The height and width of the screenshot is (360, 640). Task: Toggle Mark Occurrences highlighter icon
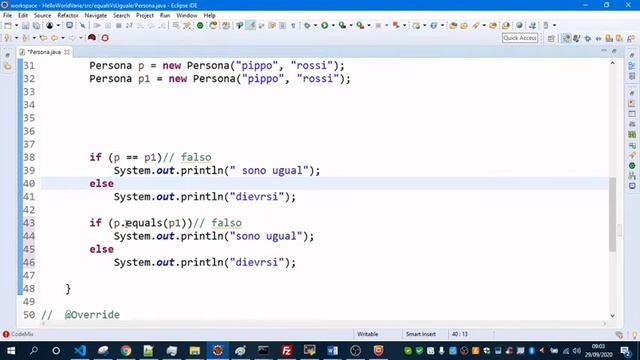(251, 25)
